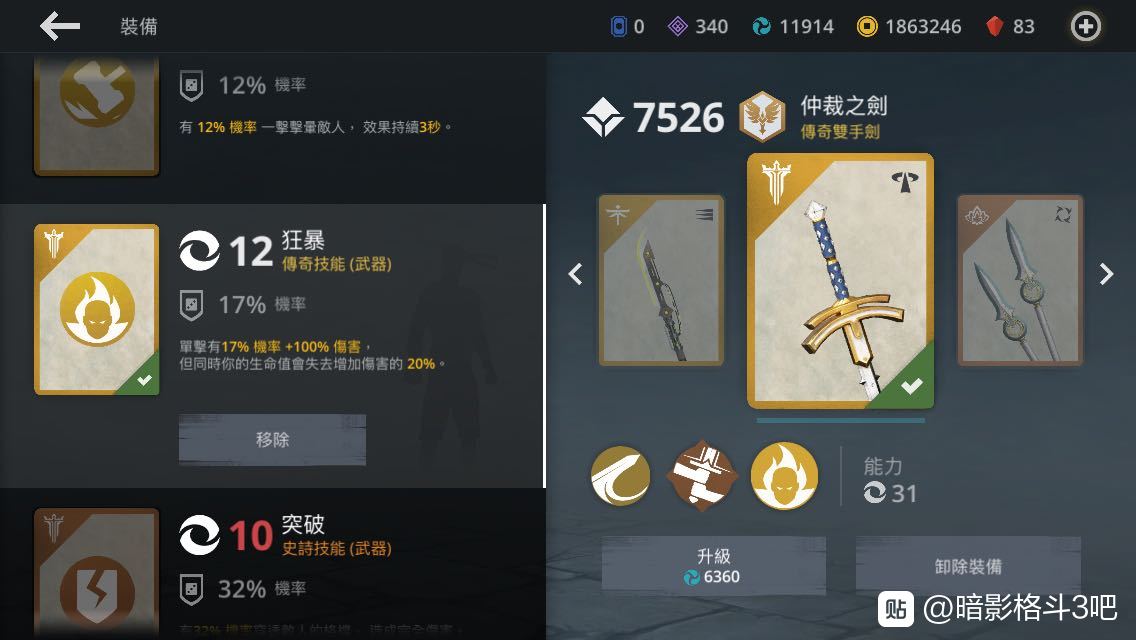Tap the gold coin currency icon
Screen dimensions: 1136x640
pos(866,27)
